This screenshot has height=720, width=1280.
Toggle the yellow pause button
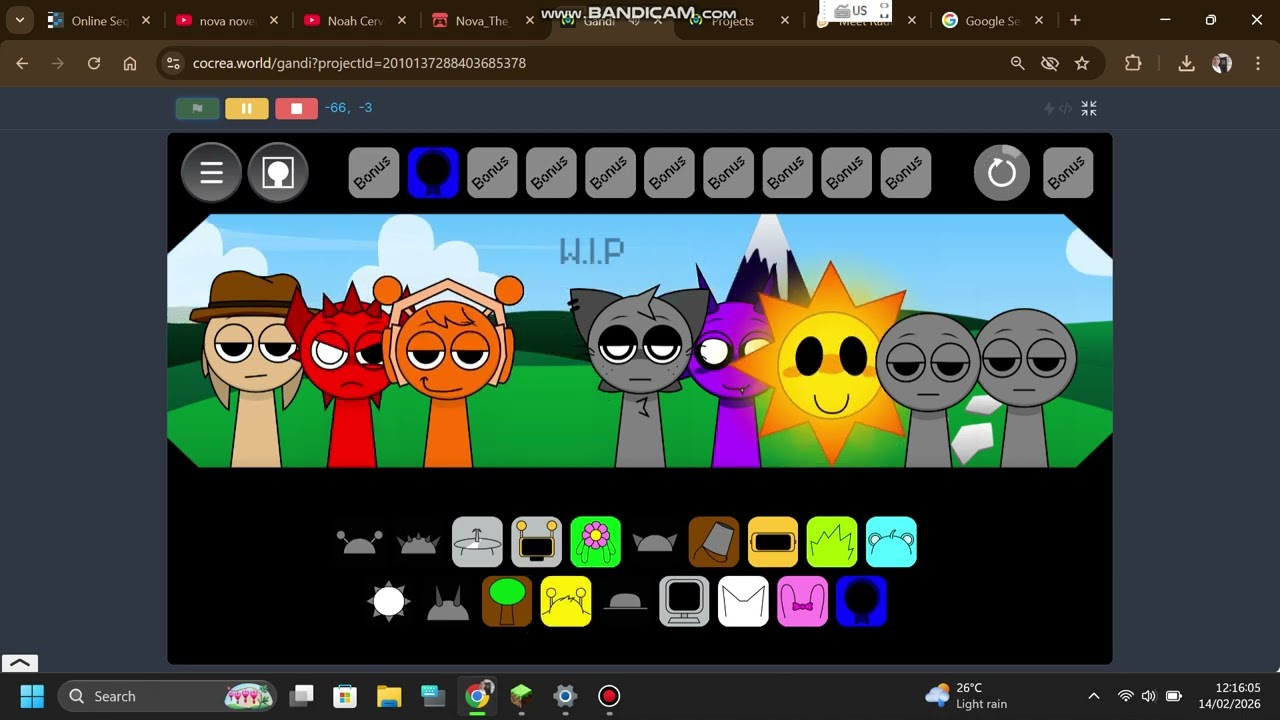pos(246,108)
